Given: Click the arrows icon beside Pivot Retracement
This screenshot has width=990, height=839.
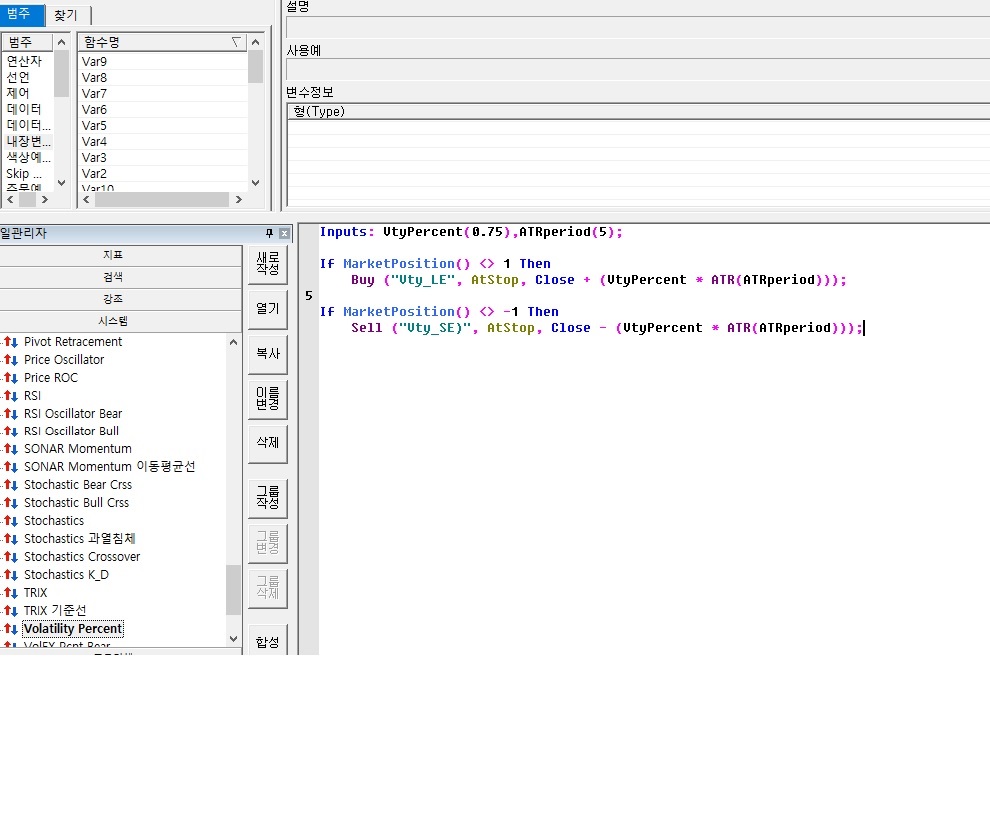Looking at the screenshot, I should (11, 342).
